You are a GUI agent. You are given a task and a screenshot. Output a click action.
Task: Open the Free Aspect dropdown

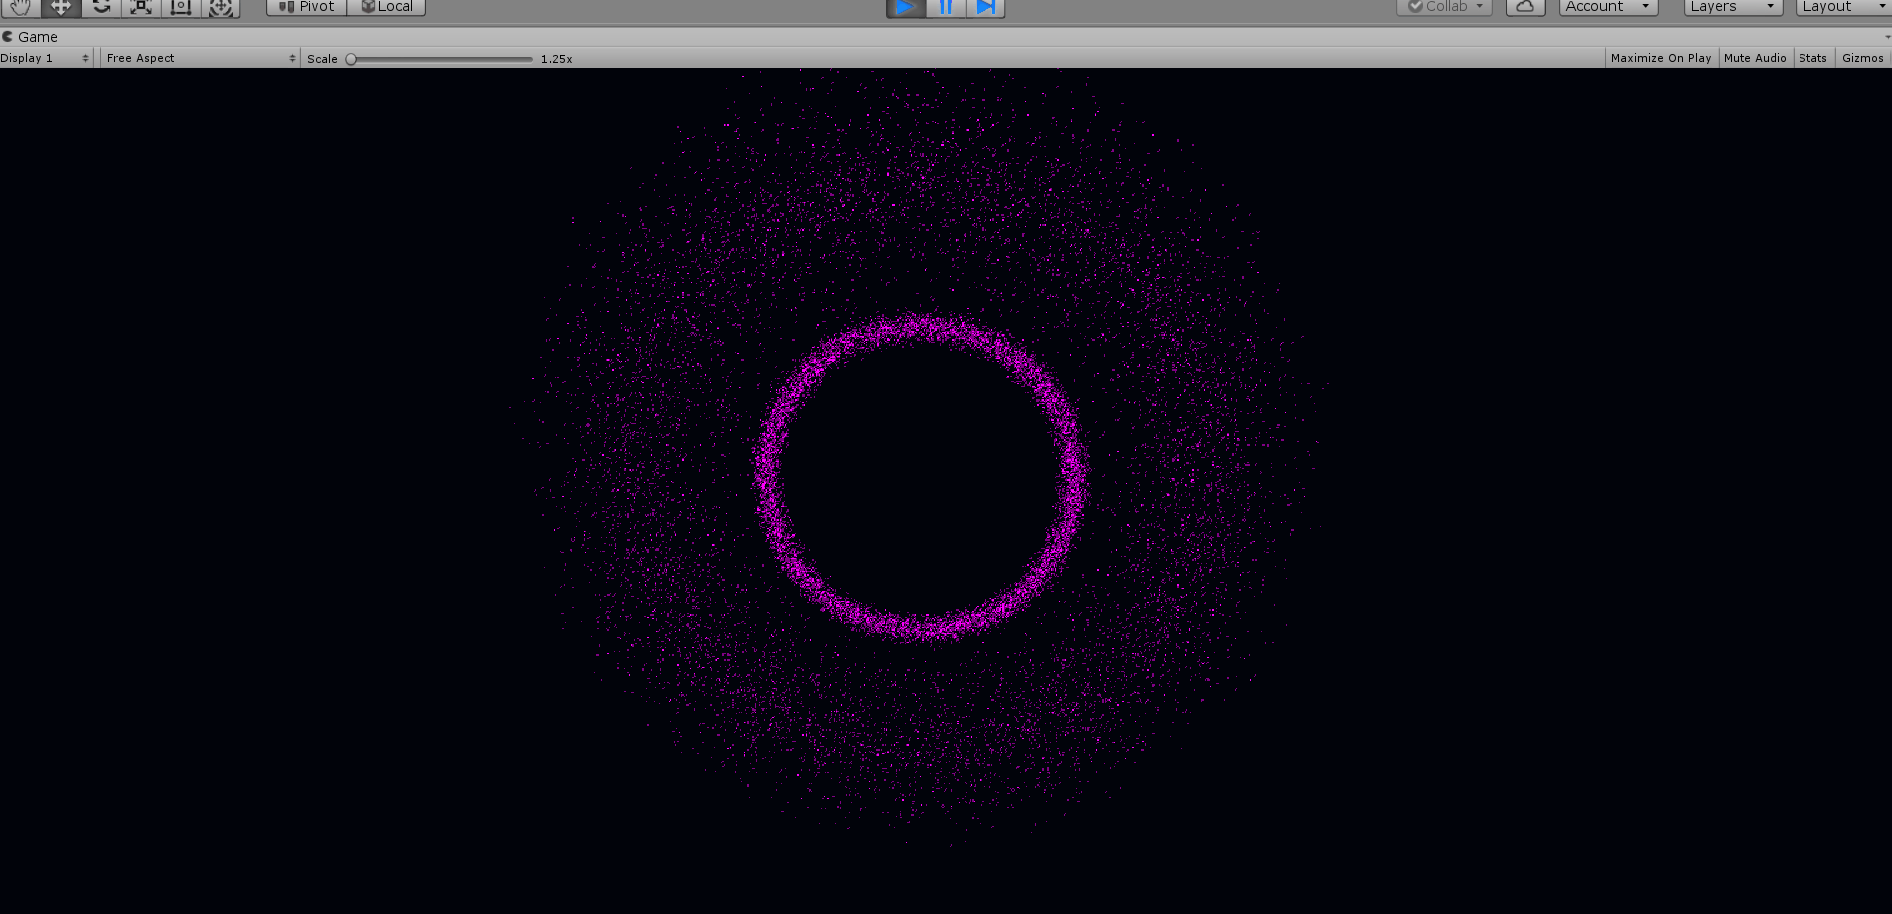201,58
